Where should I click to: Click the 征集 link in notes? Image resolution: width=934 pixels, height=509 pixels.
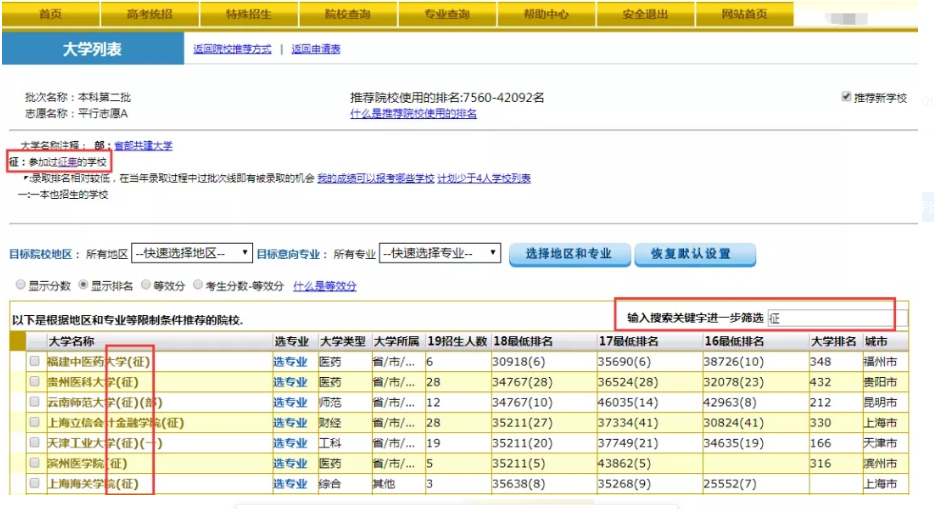(67, 162)
